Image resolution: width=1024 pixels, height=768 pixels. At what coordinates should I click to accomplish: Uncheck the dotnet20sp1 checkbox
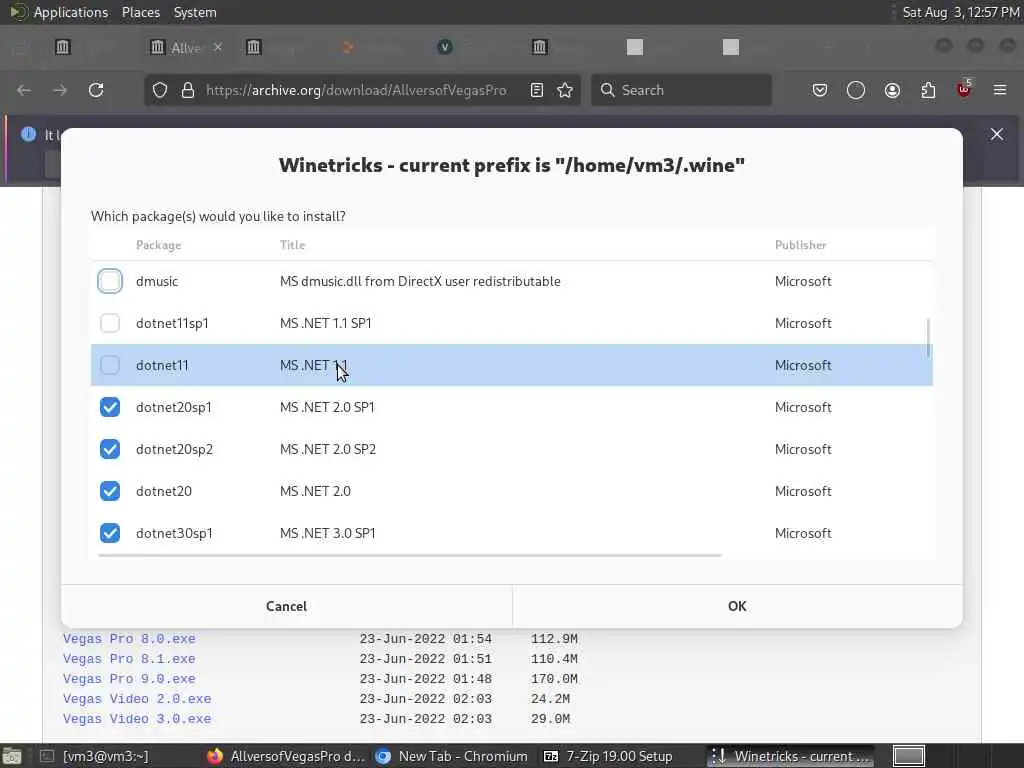(x=110, y=407)
